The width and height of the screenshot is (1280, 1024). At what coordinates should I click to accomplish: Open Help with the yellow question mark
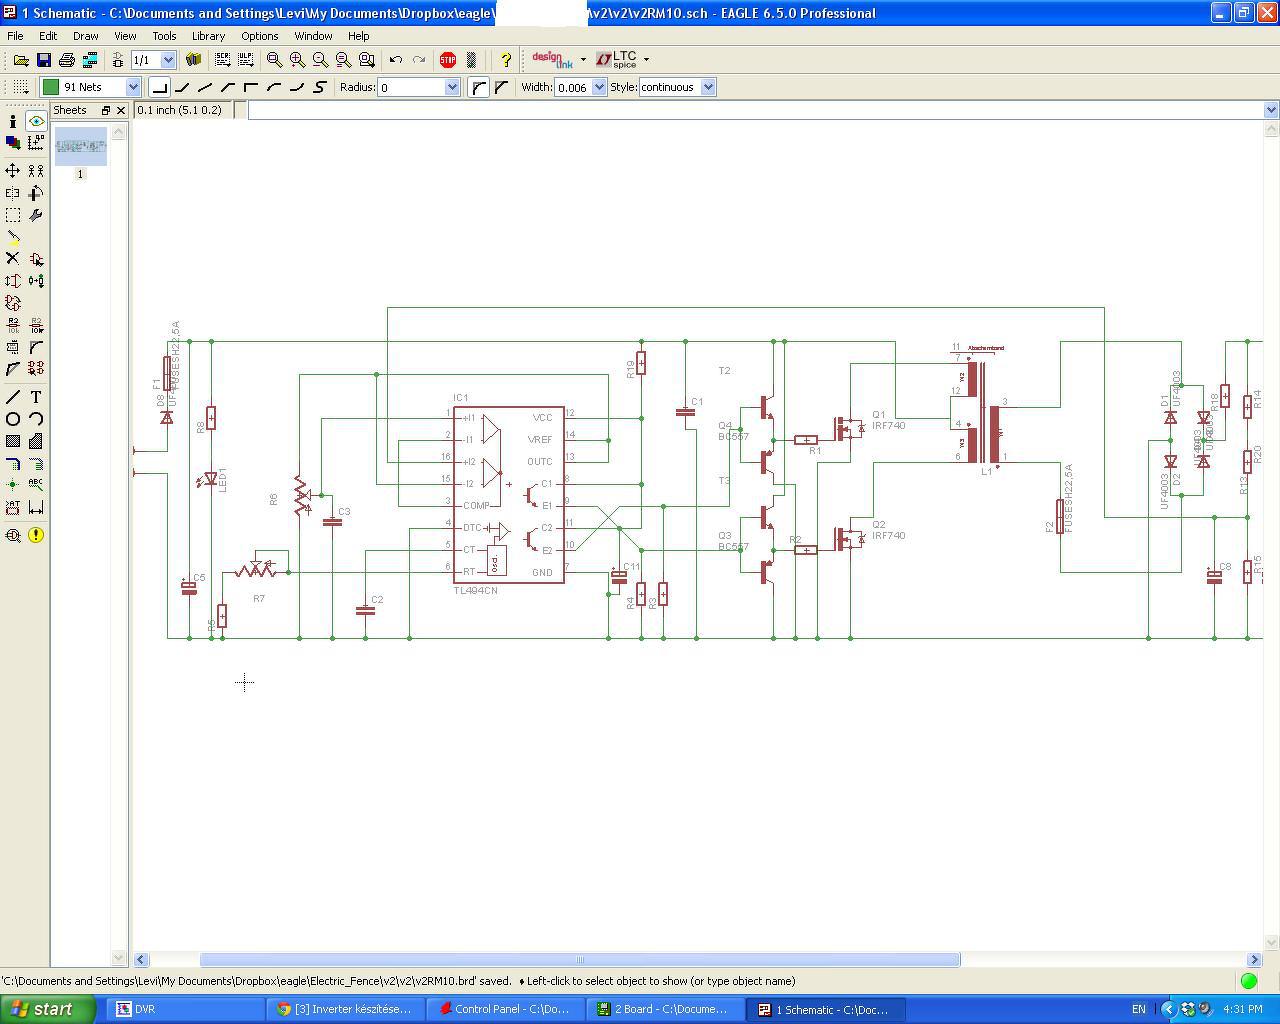click(x=505, y=60)
